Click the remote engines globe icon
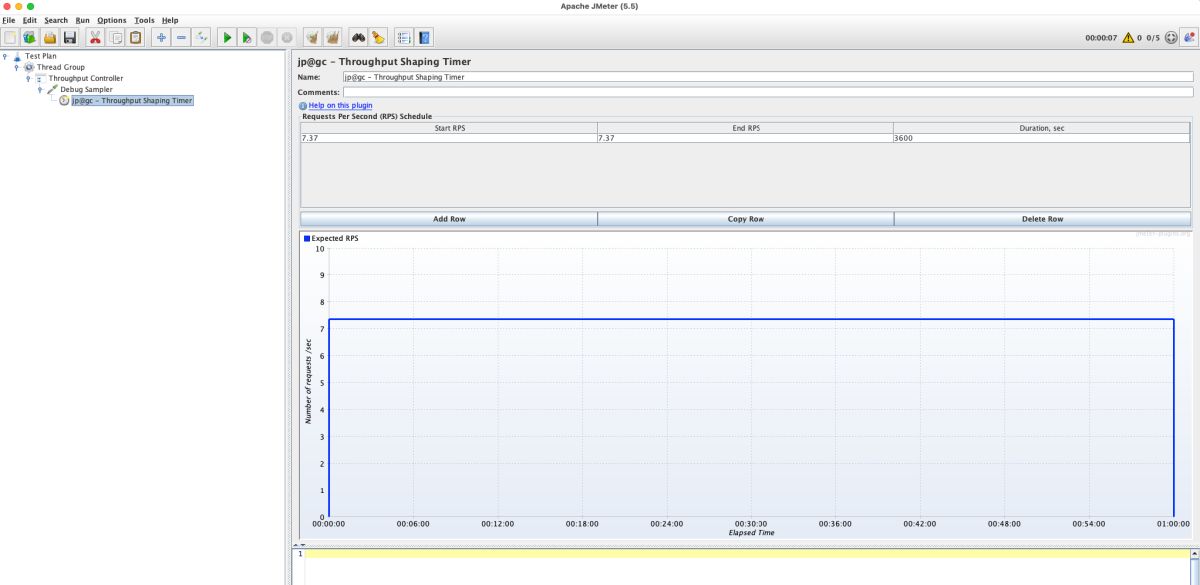The height and width of the screenshot is (585, 1200). click(1172, 38)
